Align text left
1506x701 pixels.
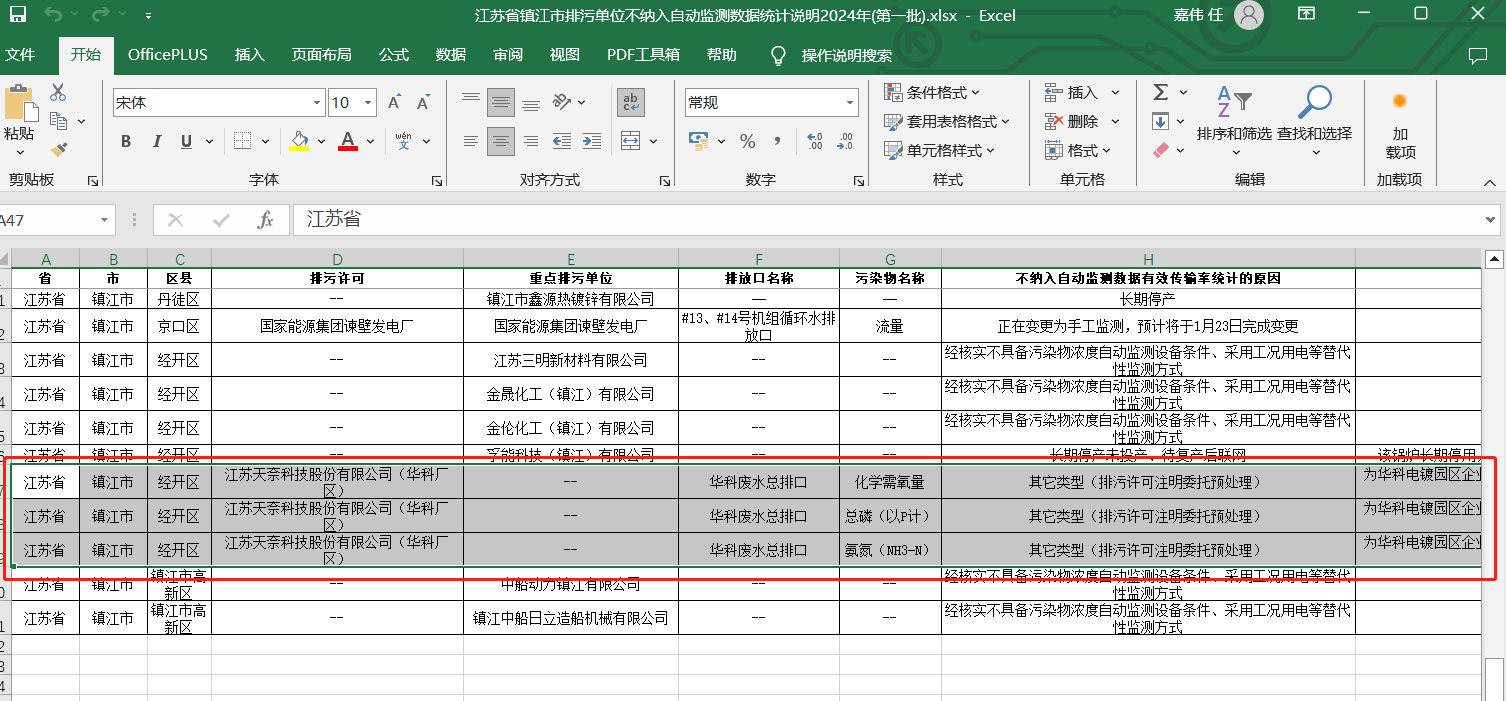pos(471,141)
